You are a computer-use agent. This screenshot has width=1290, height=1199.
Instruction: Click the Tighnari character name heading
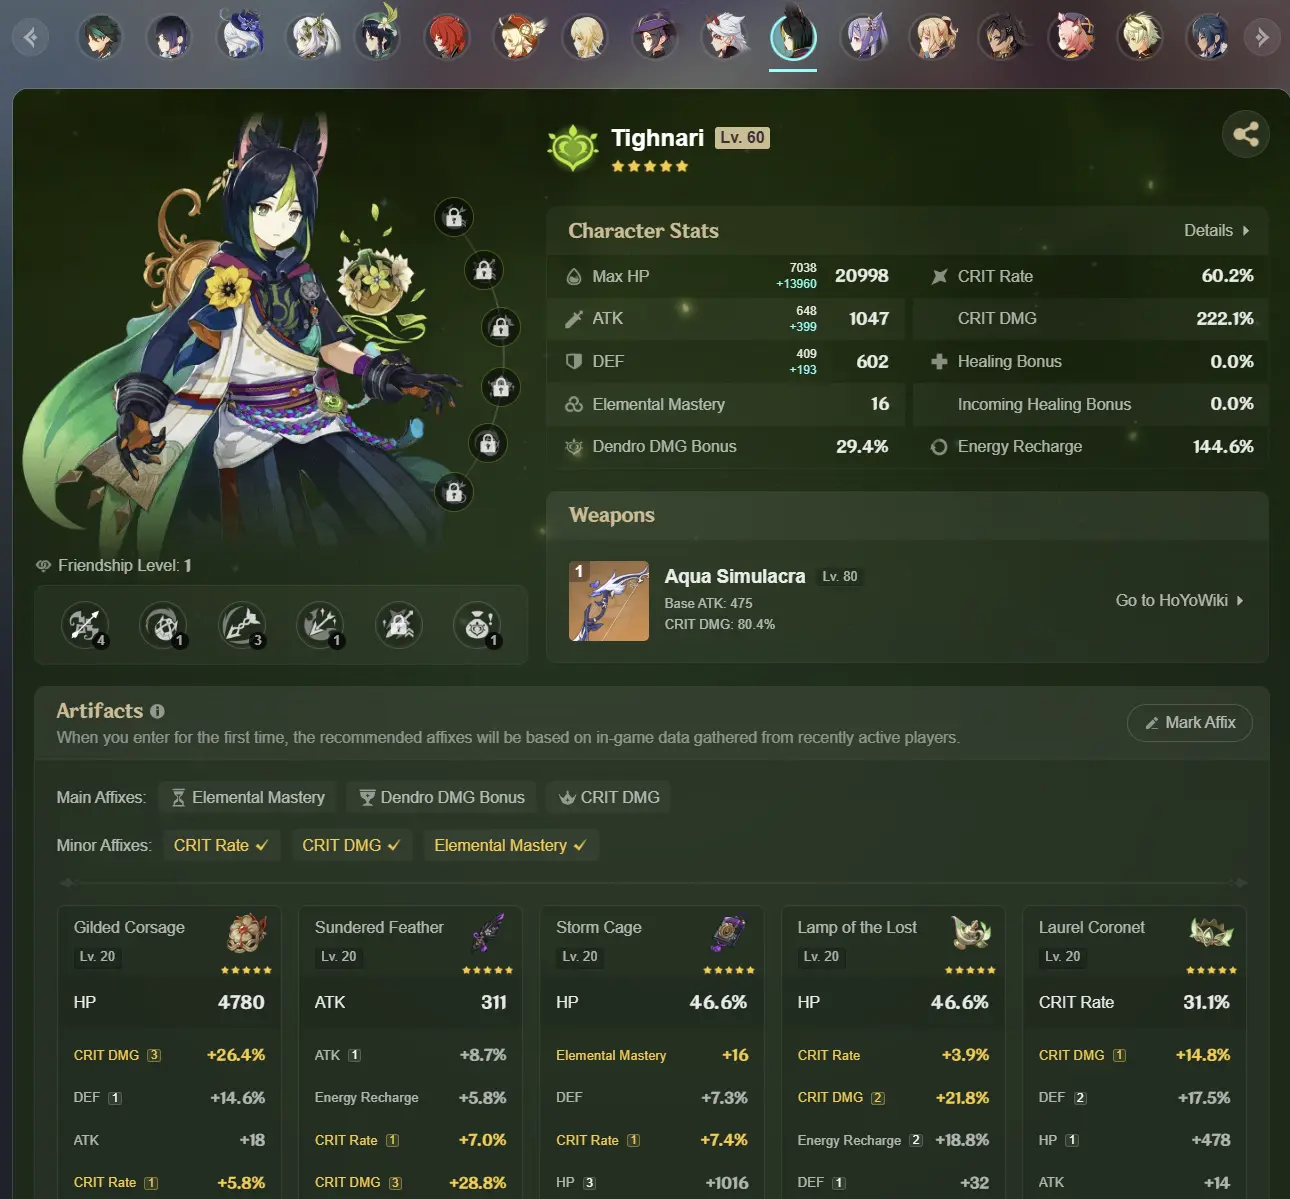(658, 138)
